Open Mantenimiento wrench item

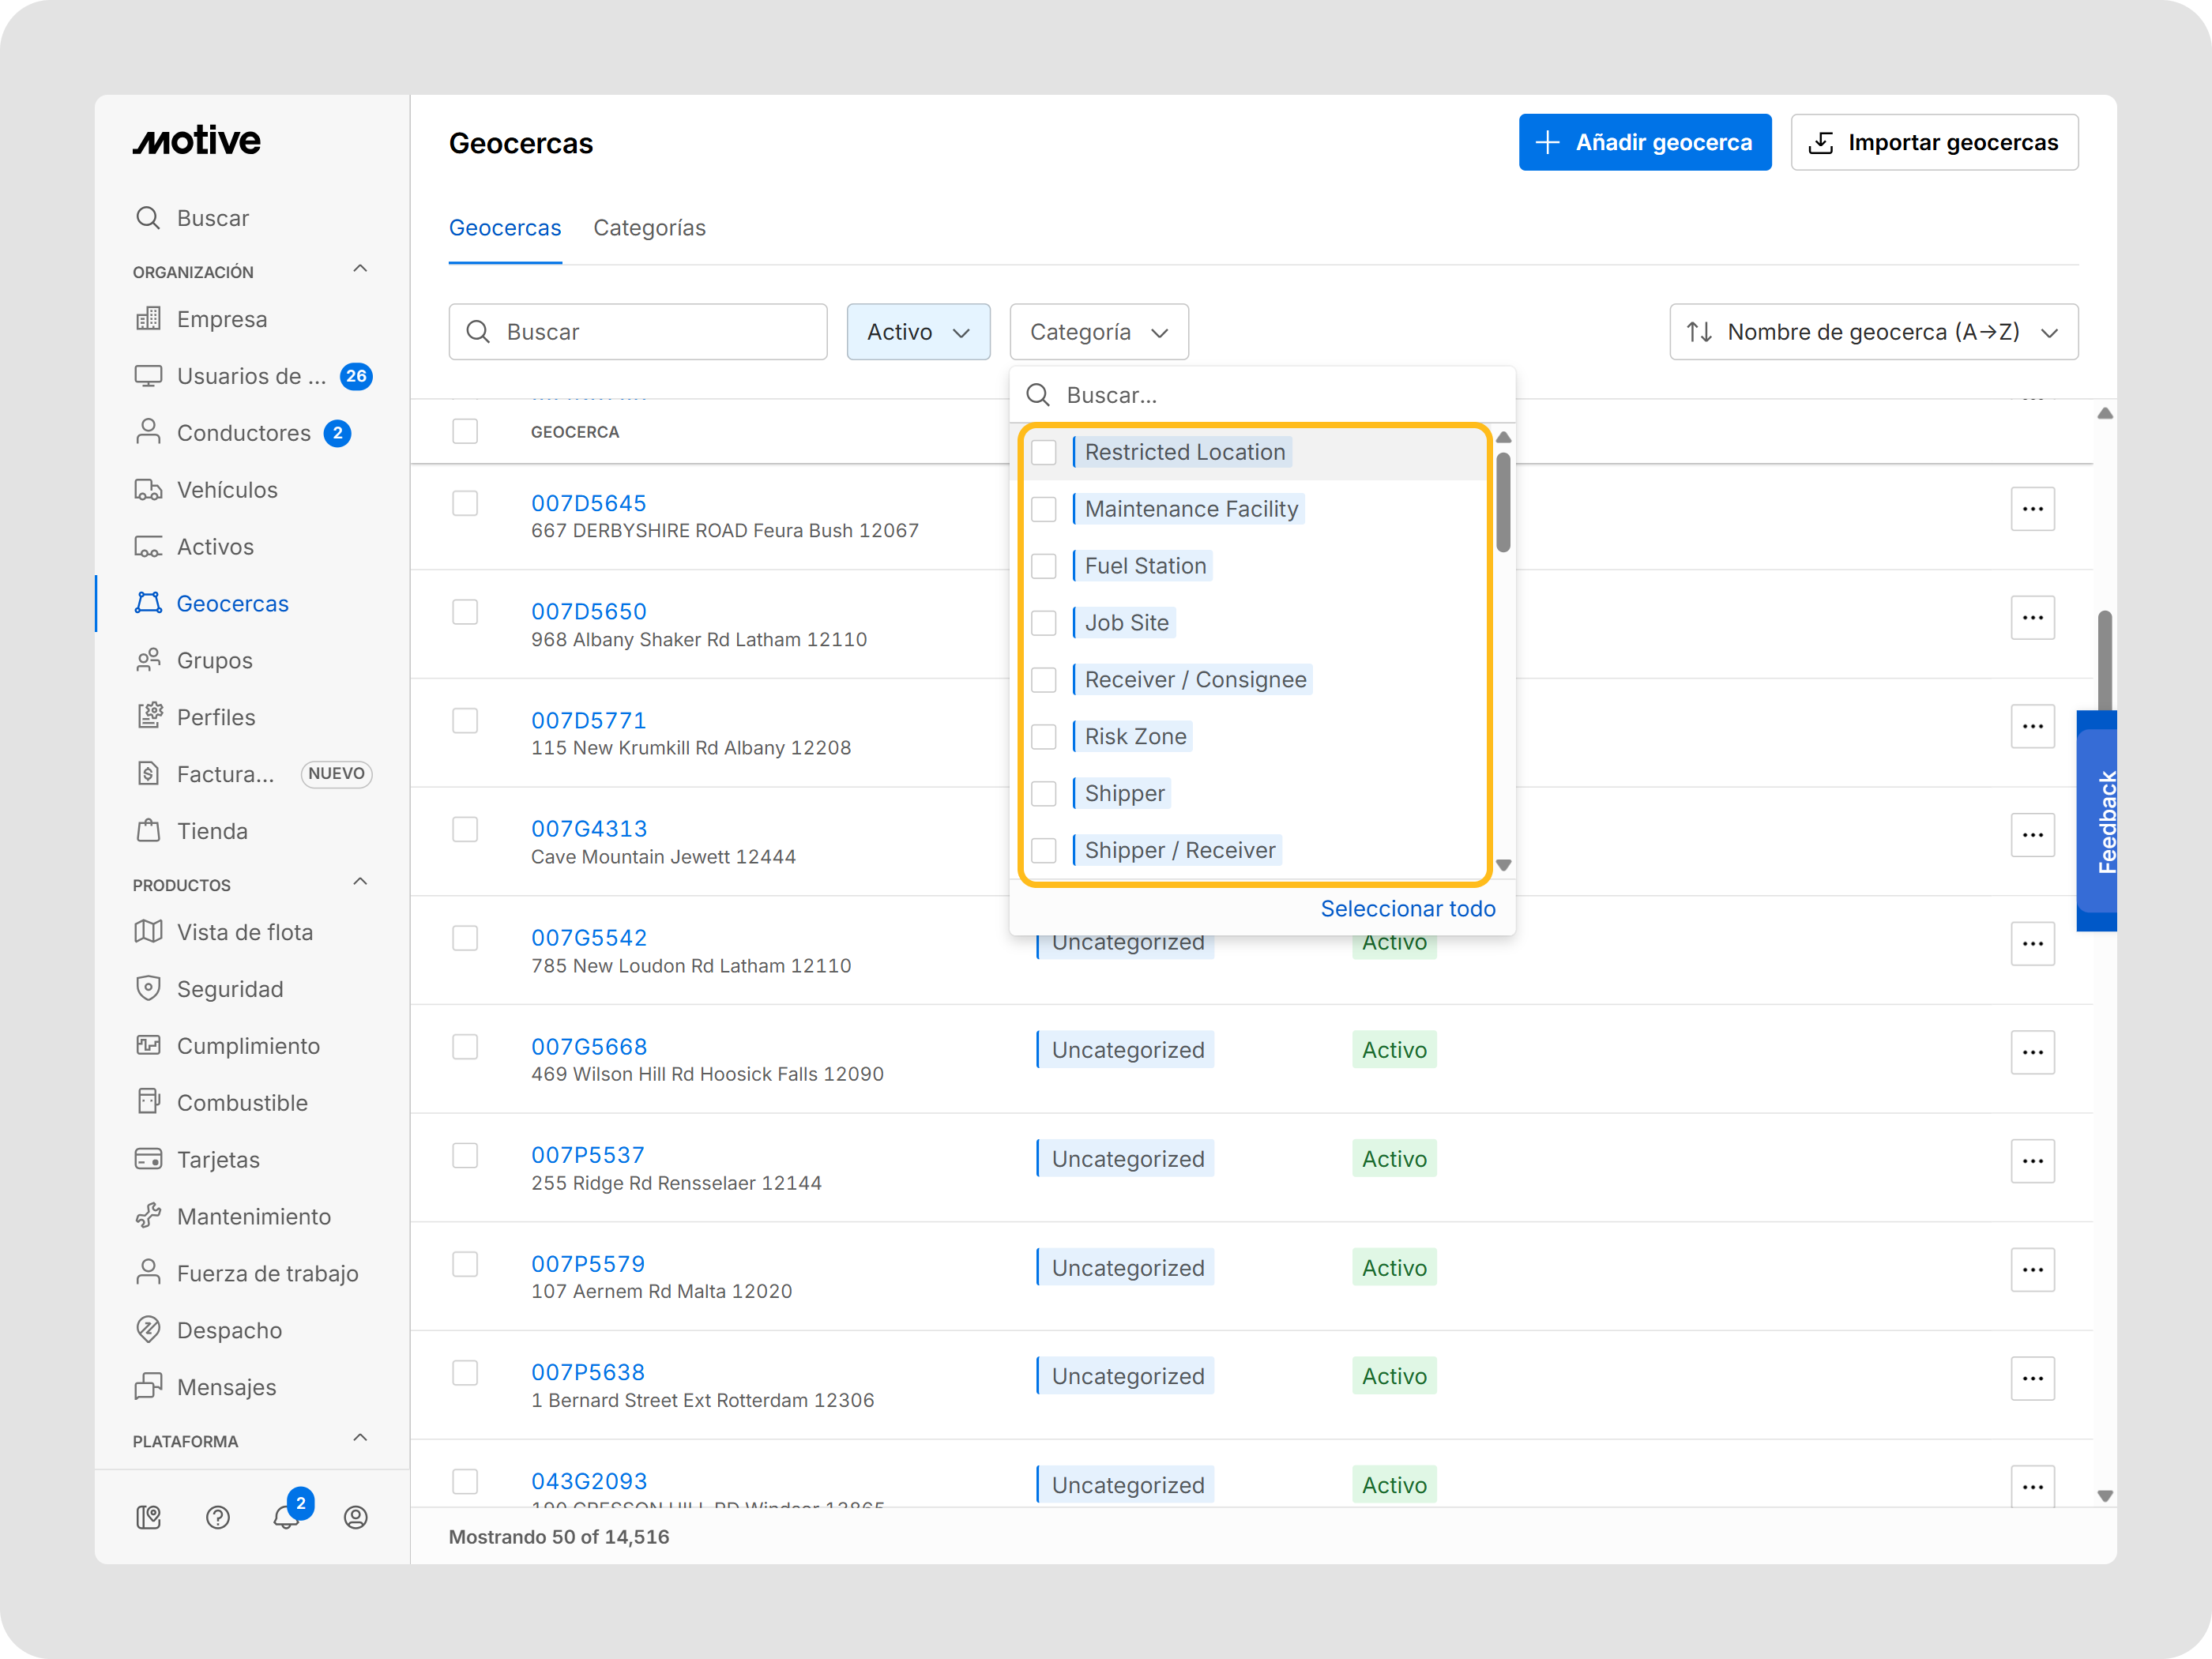(x=253, y=1216)
